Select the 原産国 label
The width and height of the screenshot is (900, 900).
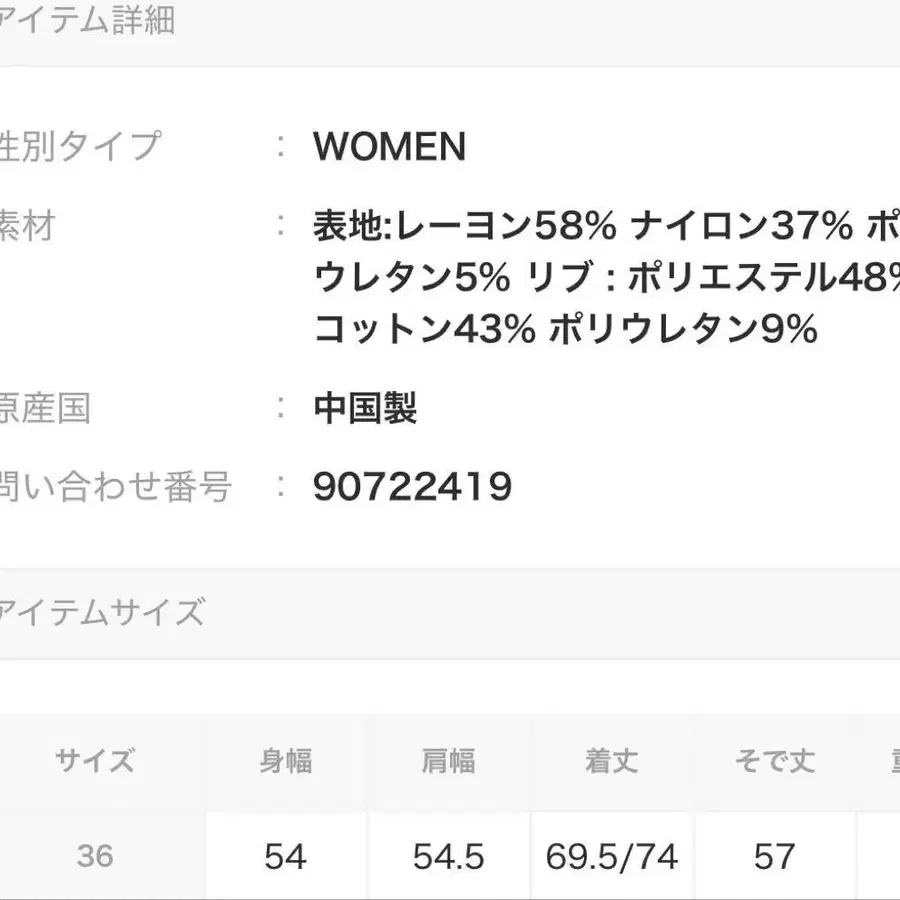pos(45,408)
